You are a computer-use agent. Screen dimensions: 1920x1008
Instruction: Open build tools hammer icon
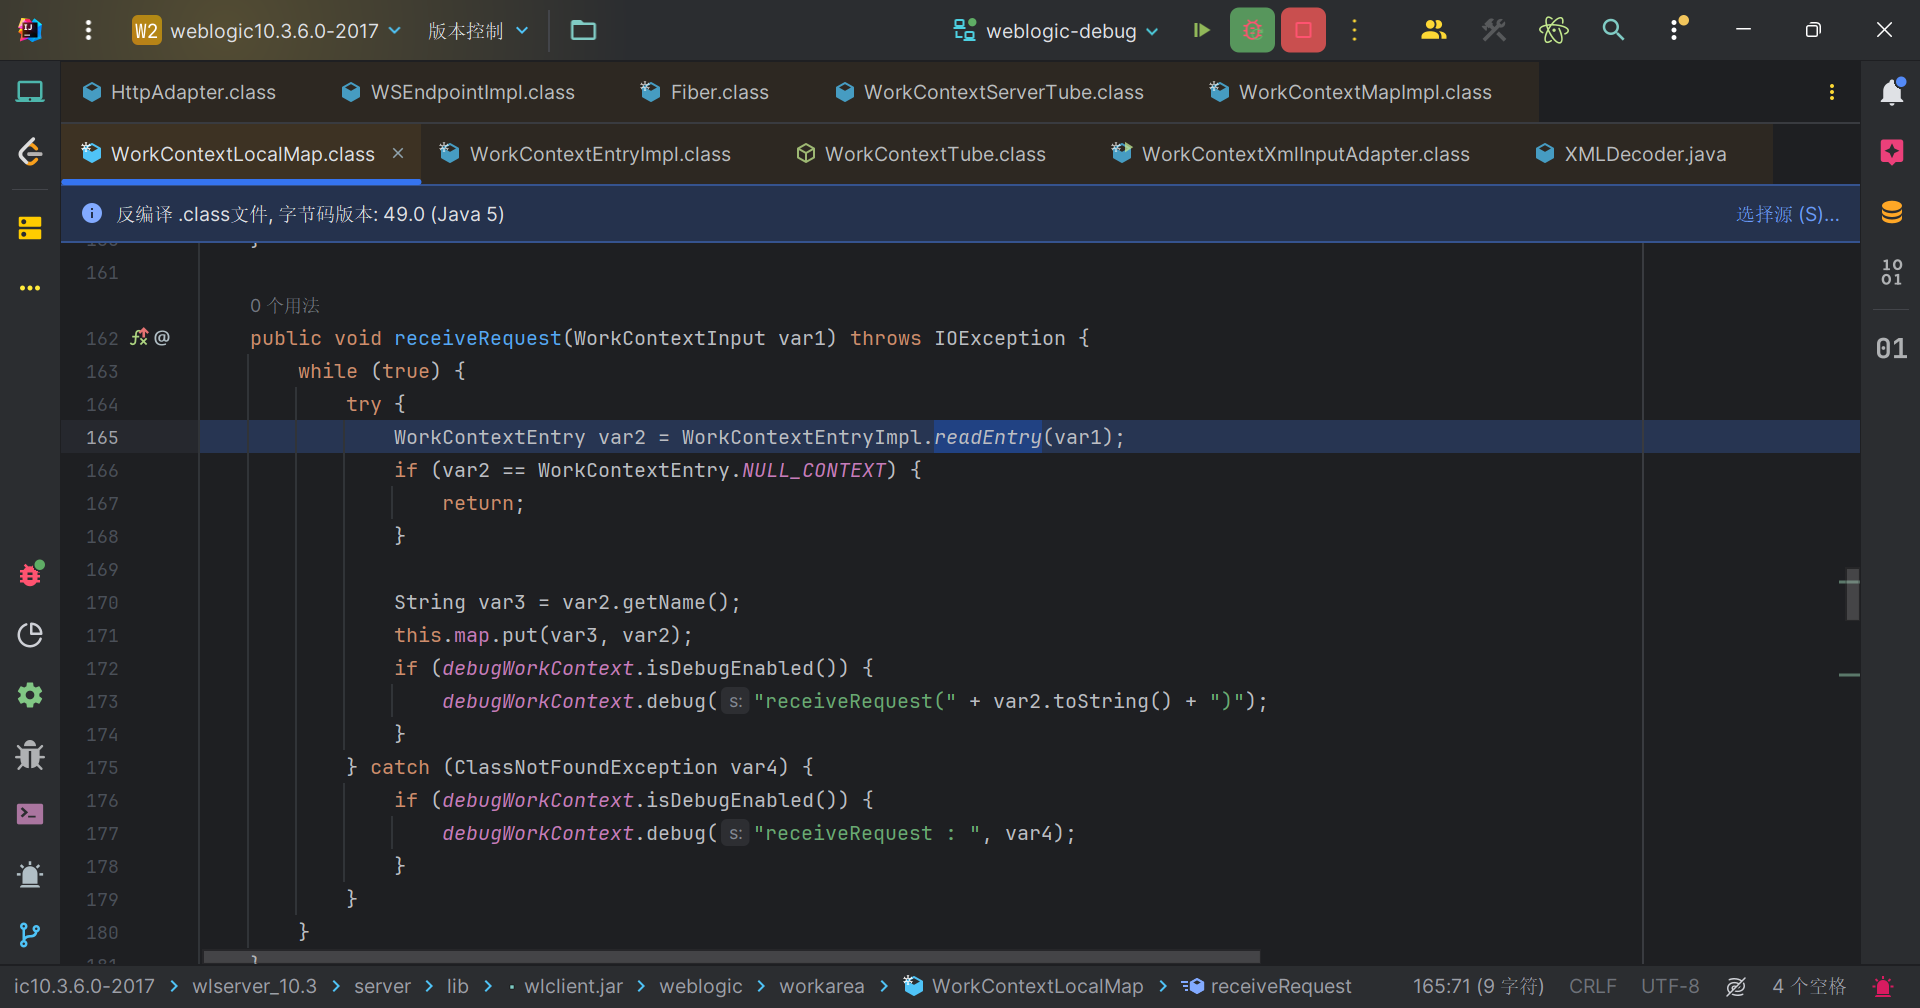(1494, 30)
